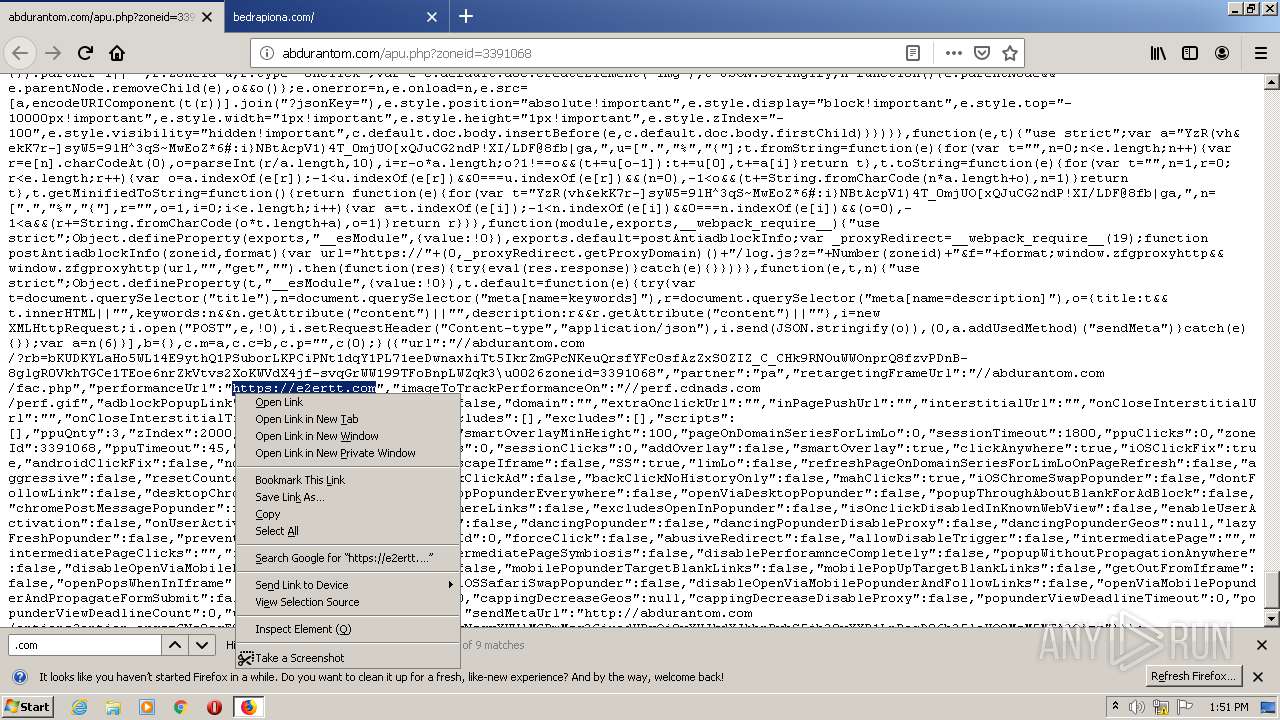This screenshot has height=720, width=1280.
Task: Go to the Firefox home page
Action: coord(117,53)
